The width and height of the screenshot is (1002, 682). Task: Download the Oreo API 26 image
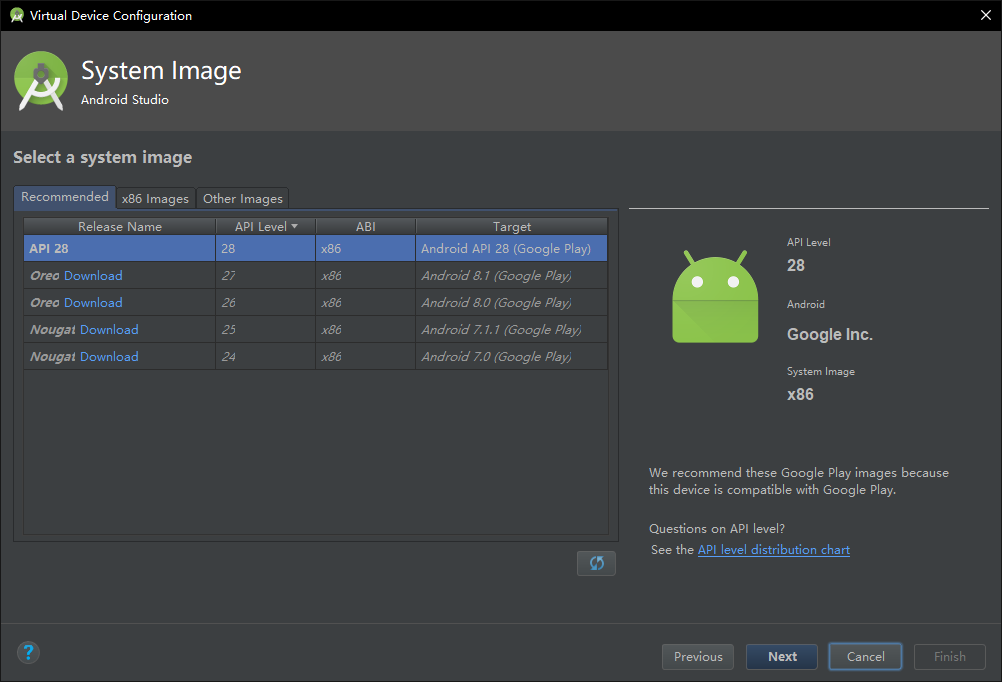coord(93,302)
